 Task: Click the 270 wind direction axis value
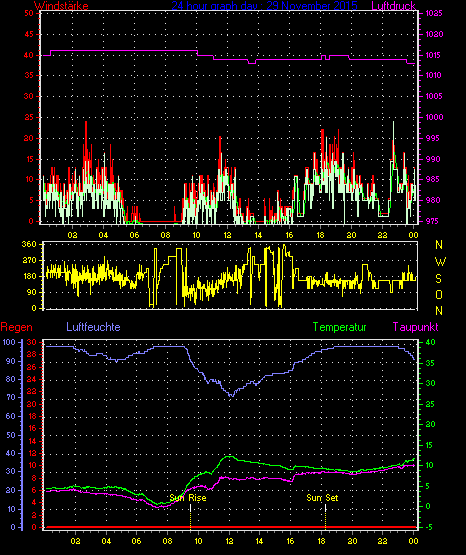pos(29,260)
